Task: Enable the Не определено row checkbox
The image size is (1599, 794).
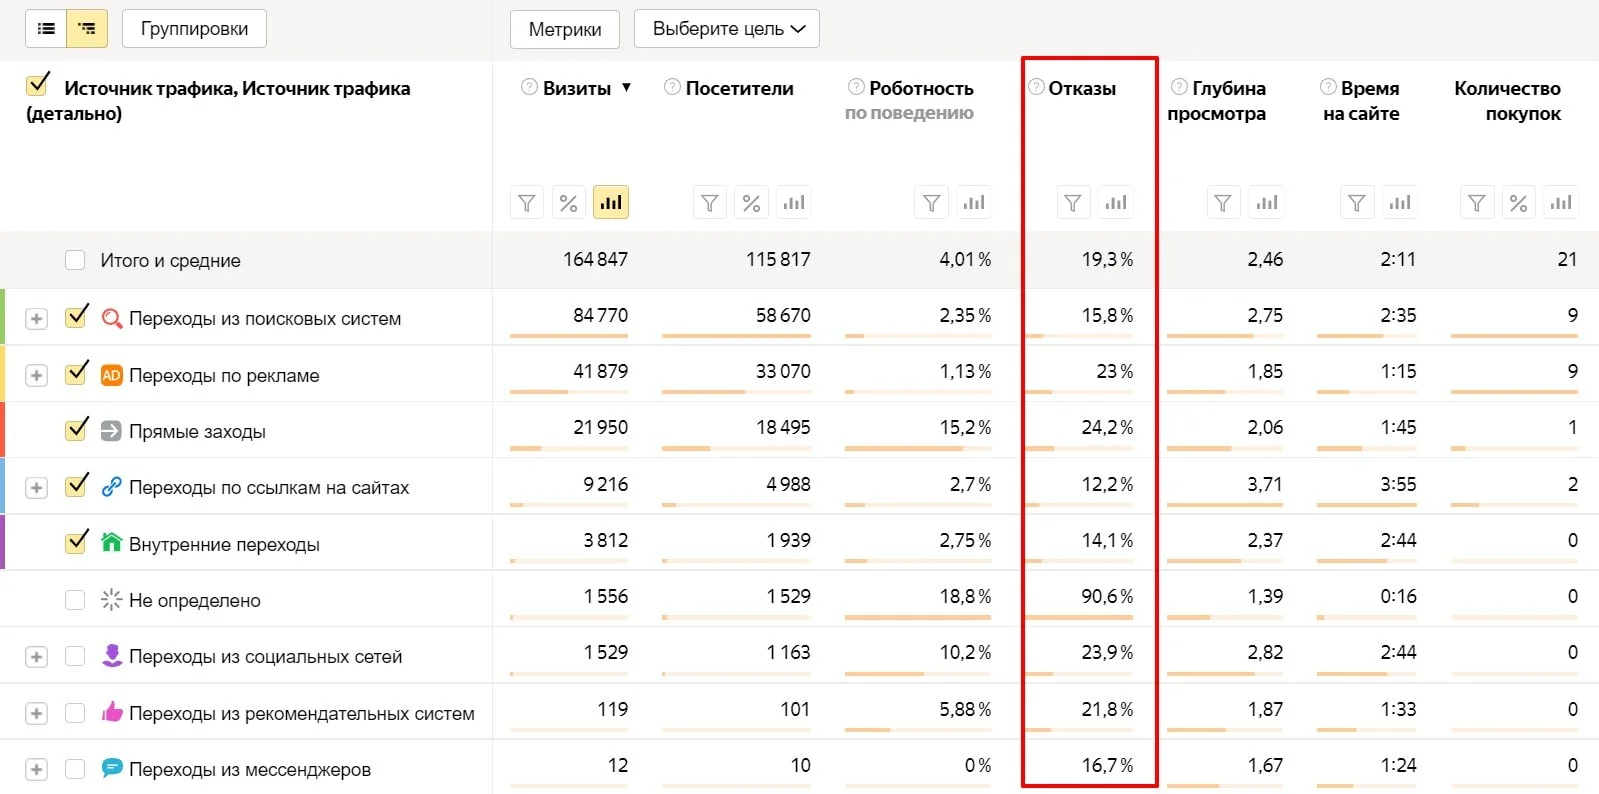Action: 75,600
